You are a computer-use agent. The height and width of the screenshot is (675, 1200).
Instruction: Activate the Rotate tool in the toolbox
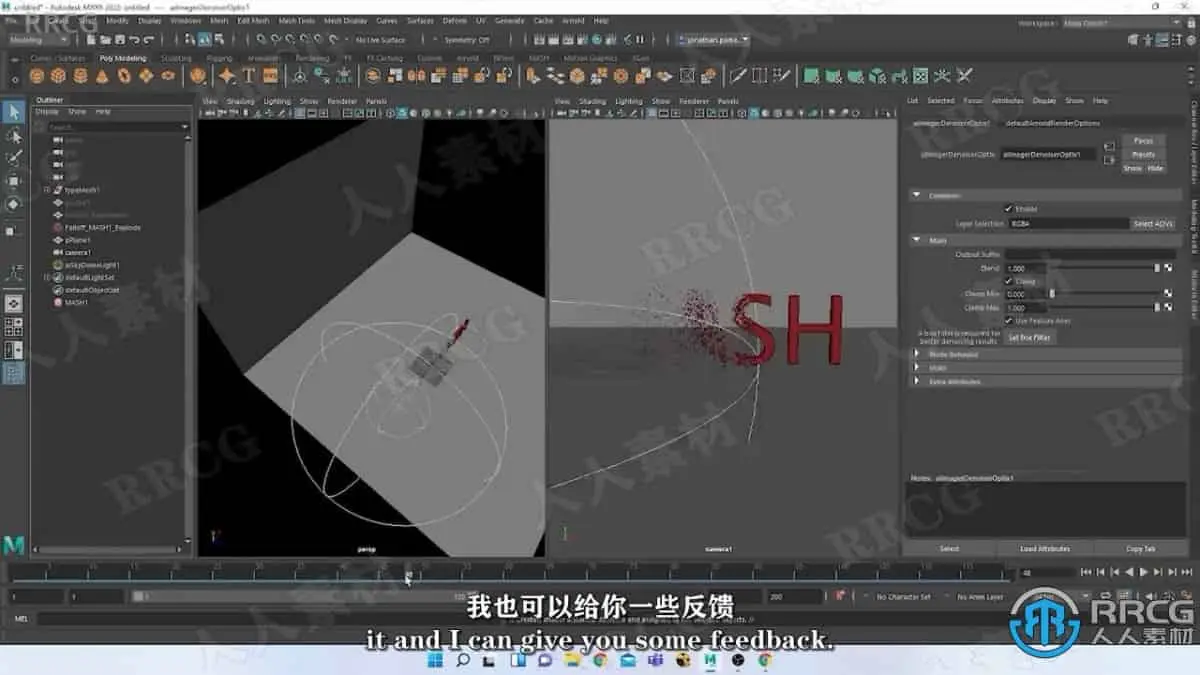(x=14, y=204)
